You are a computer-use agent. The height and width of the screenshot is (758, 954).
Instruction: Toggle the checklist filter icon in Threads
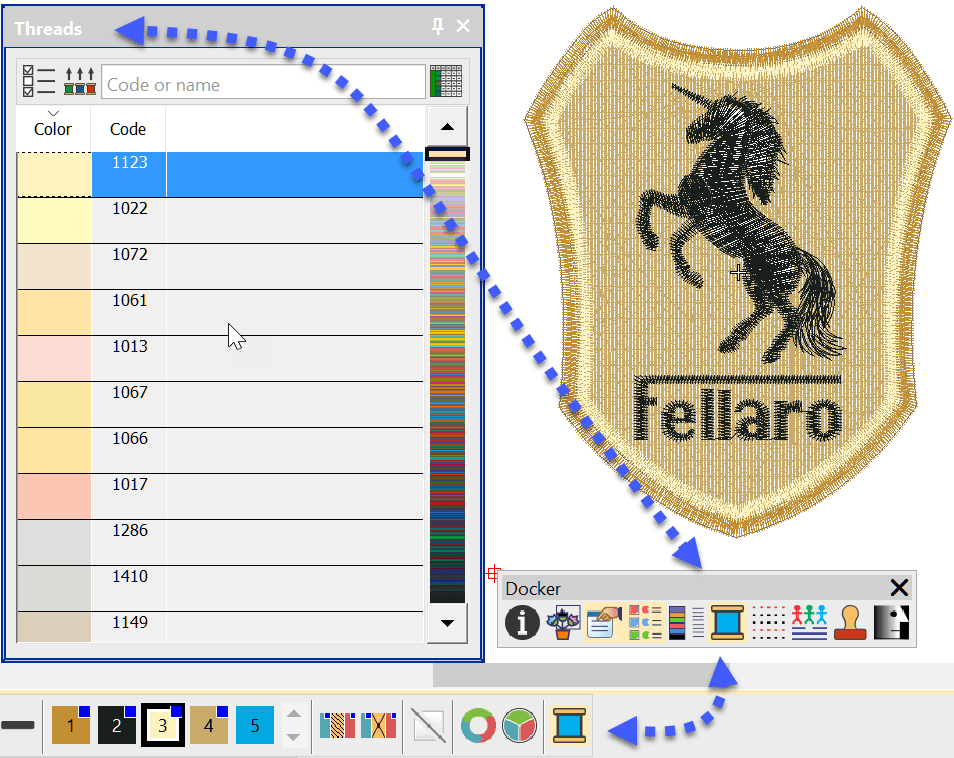pyautogui.click(x=39, y=82)
